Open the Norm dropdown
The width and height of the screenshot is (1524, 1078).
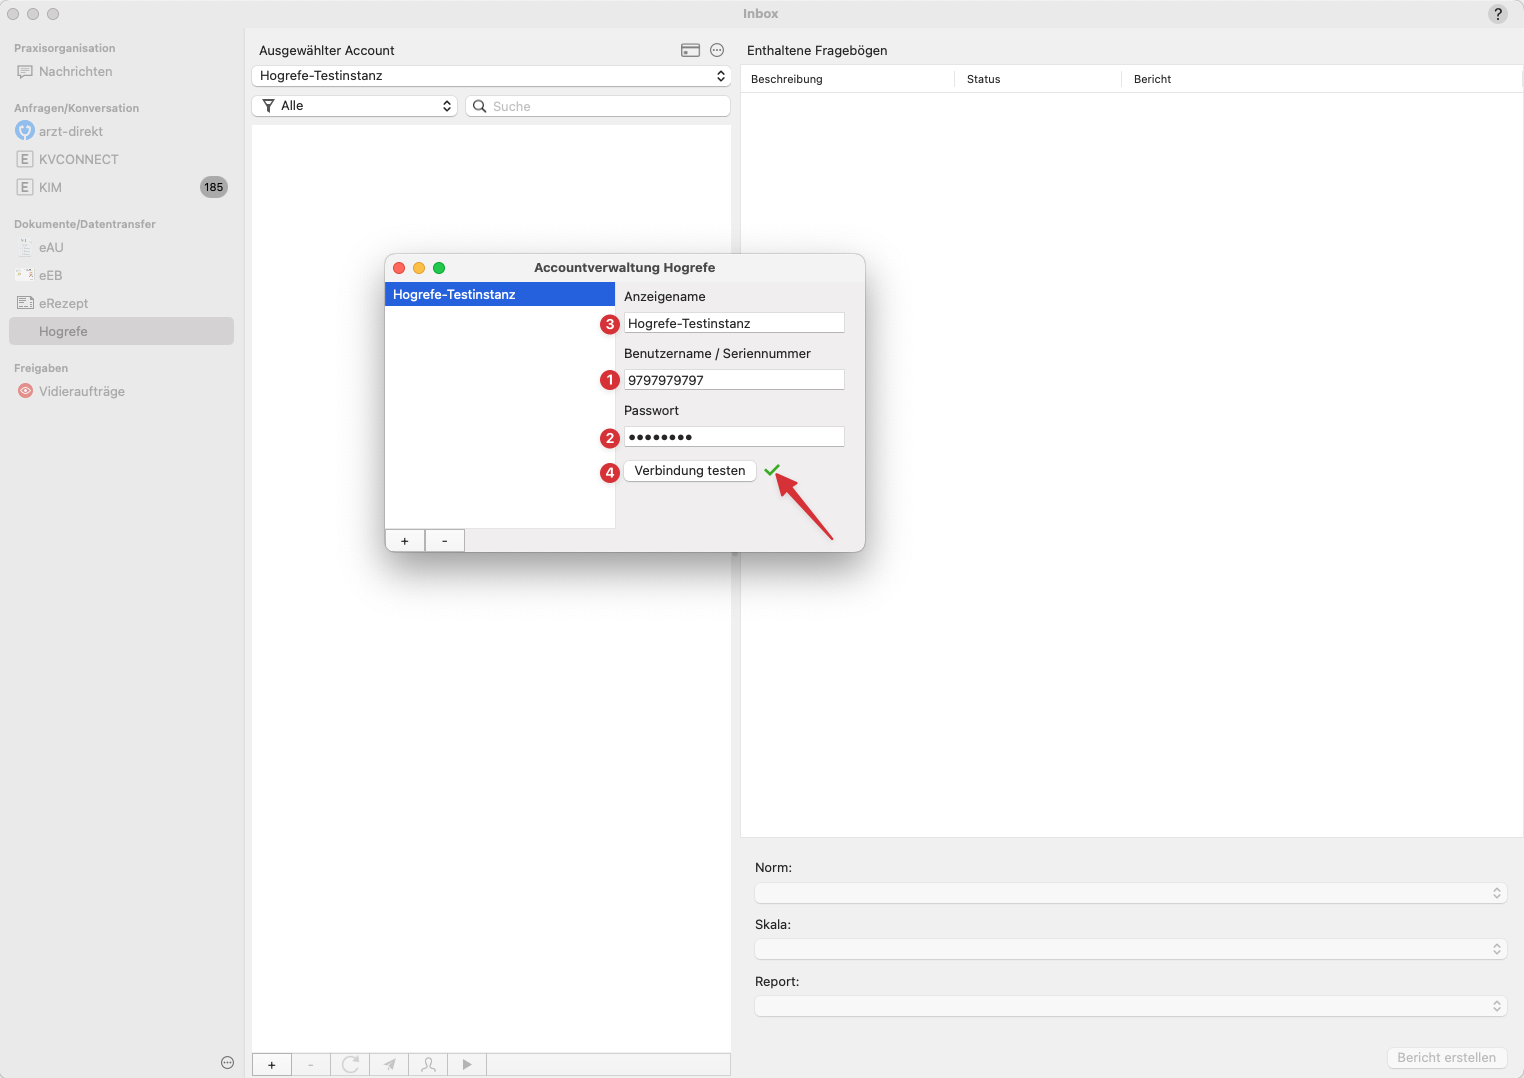(1131, 893)
